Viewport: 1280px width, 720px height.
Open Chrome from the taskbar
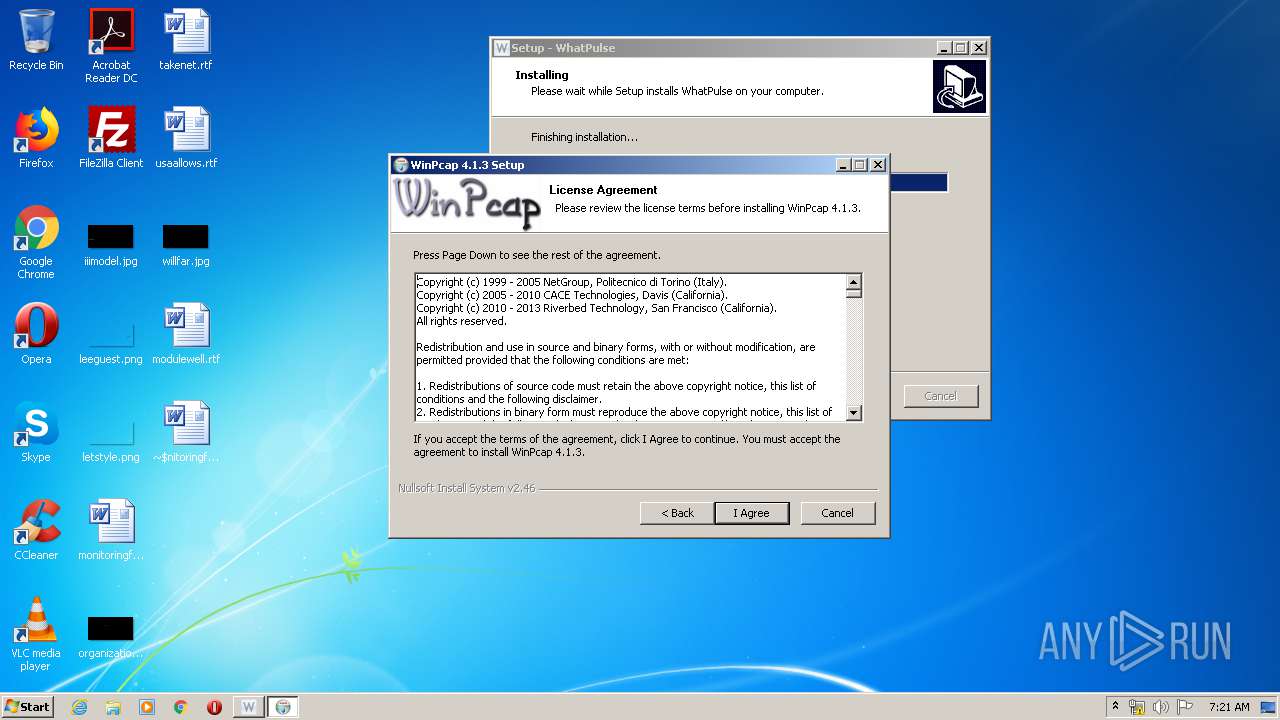pos(181,707)
